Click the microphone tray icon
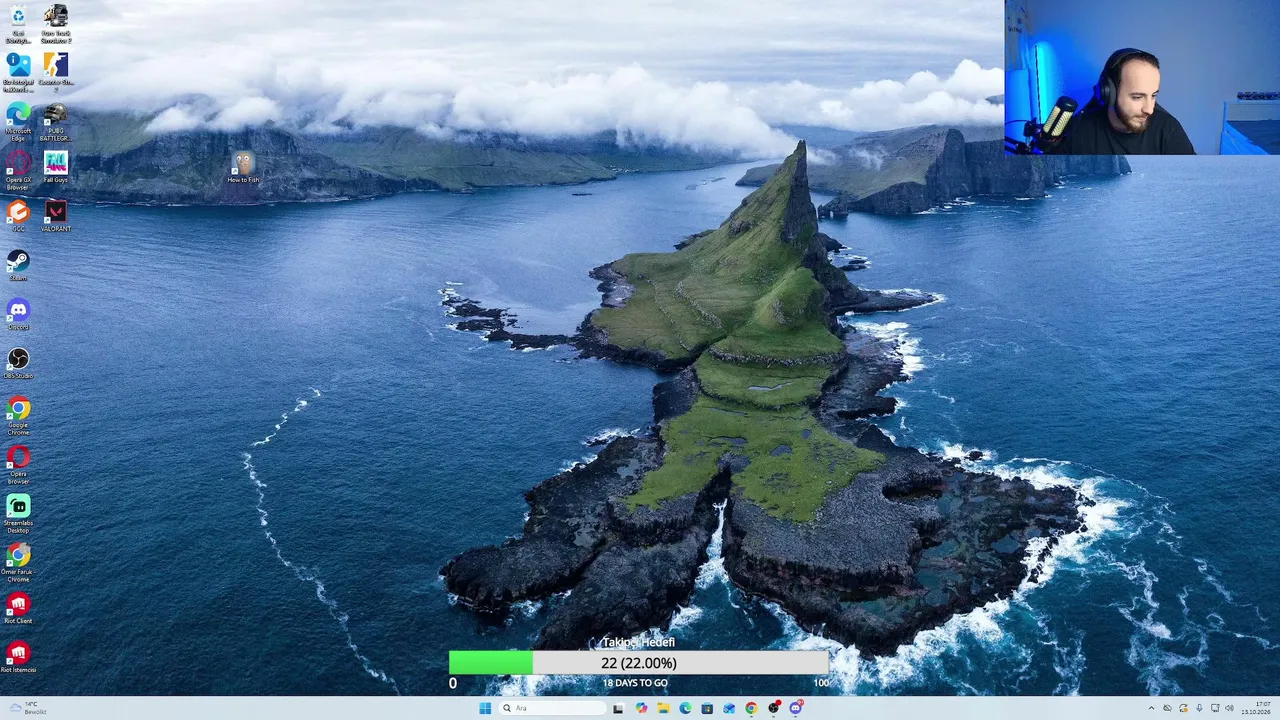The image size is (1280, 720). 1199,708
